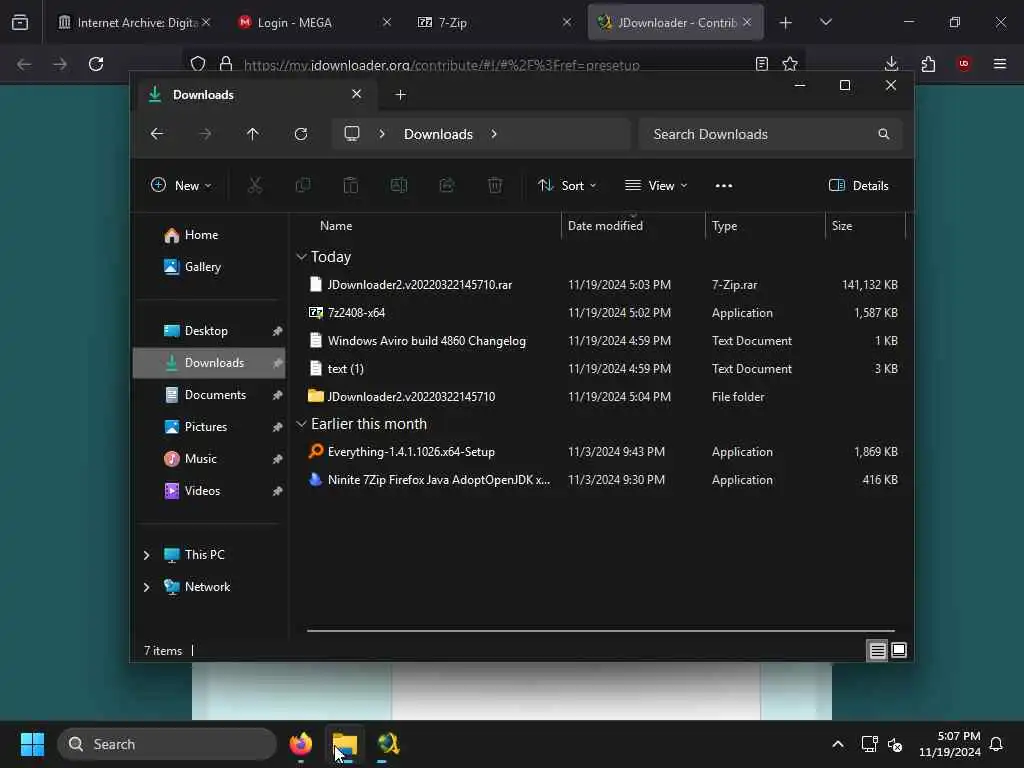Go back with Explorer back arrow
1024x768 pixels.
157,134
